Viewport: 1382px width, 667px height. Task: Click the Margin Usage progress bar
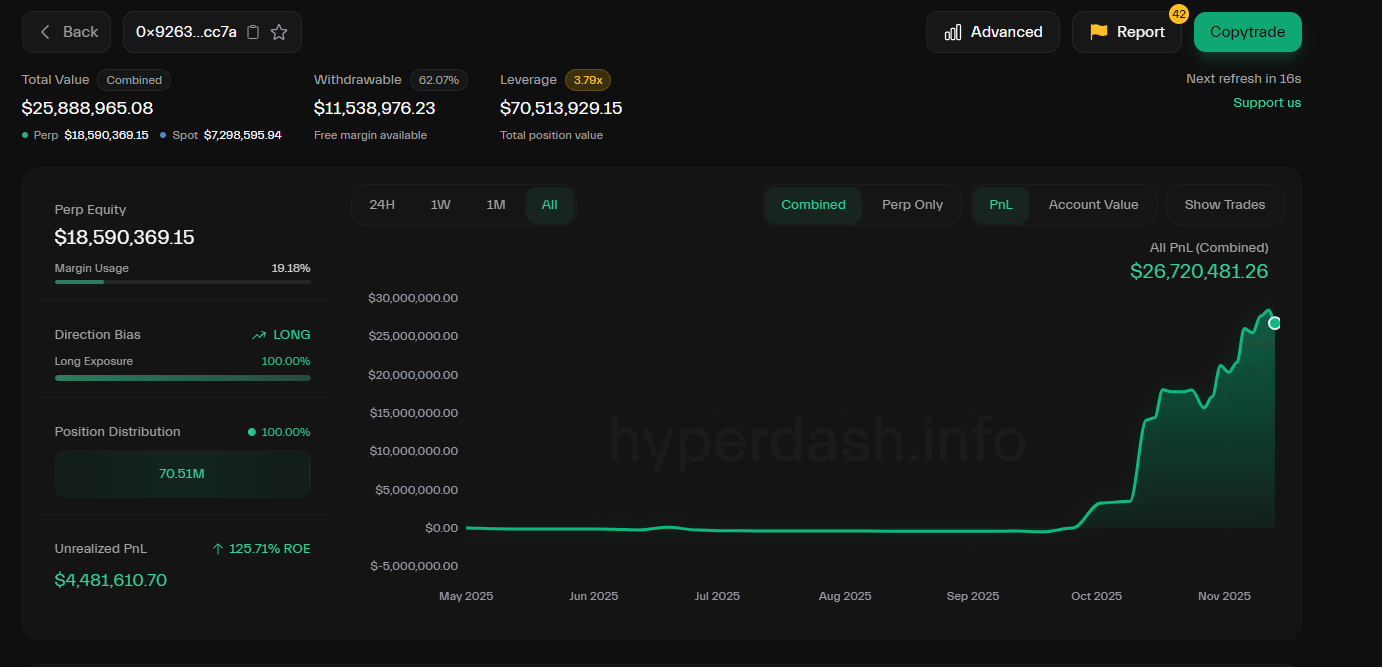(x=182, y=282)
